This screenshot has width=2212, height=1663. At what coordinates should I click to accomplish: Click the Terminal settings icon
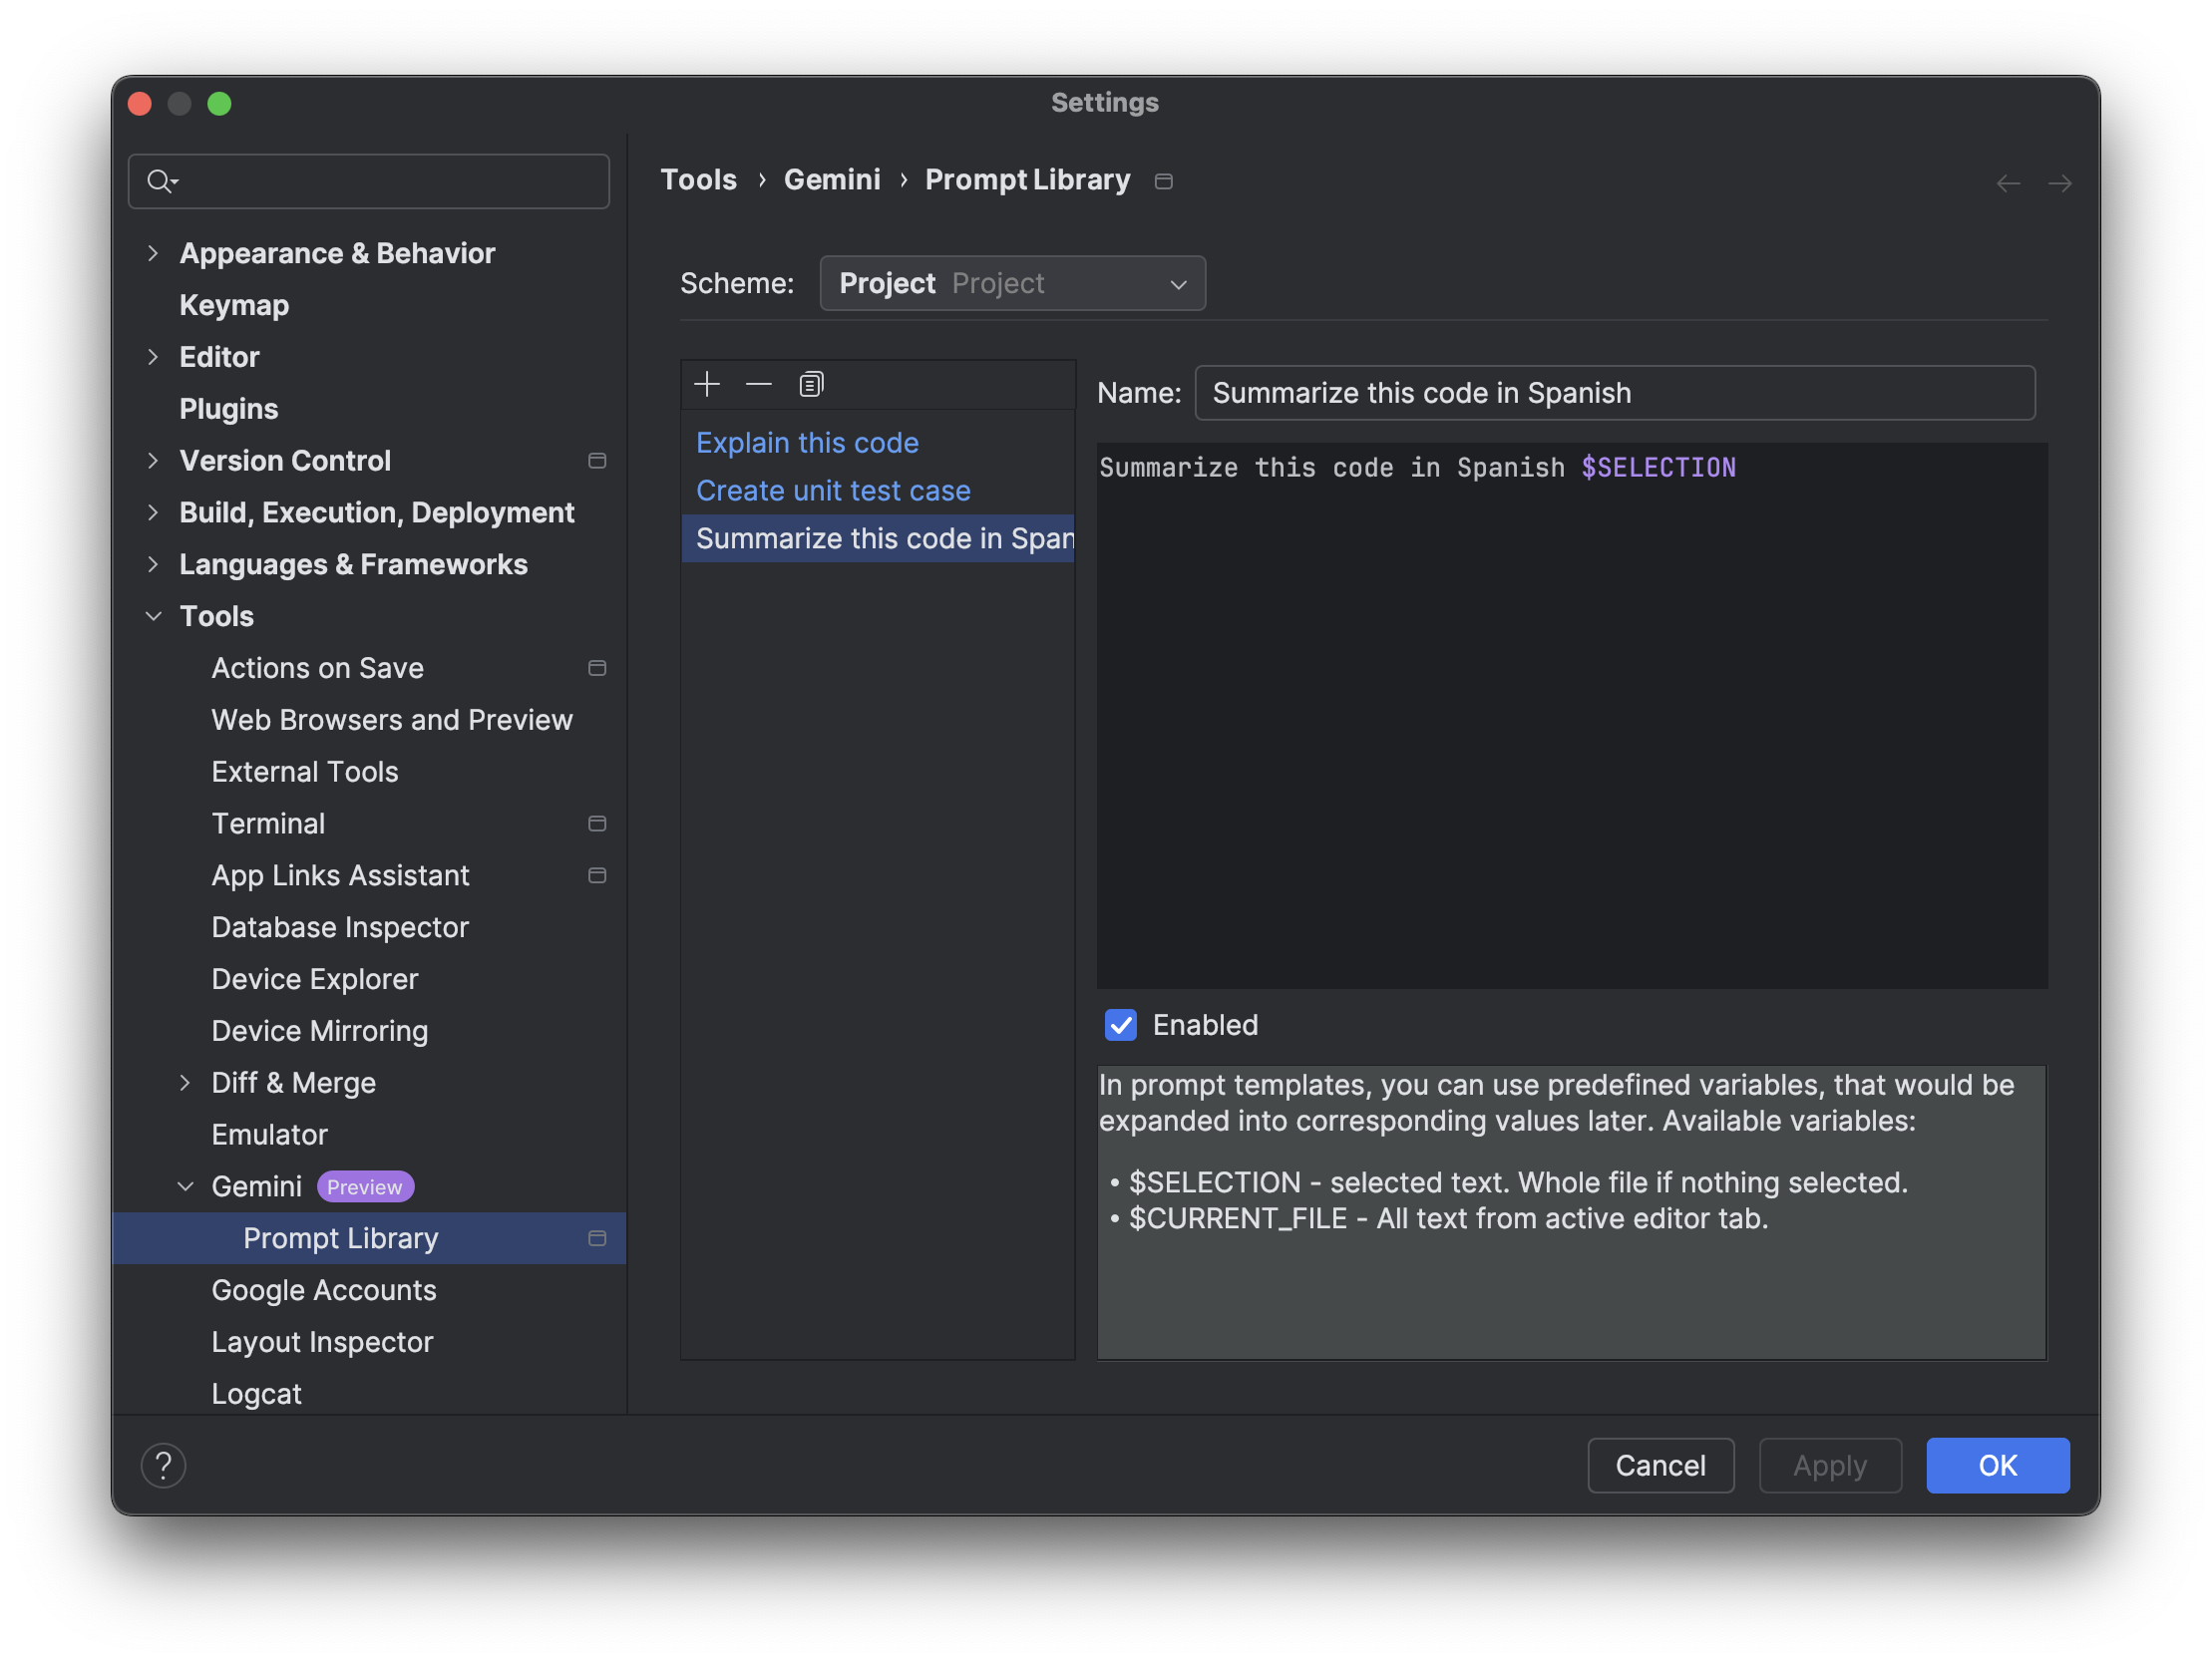point(595,823)
